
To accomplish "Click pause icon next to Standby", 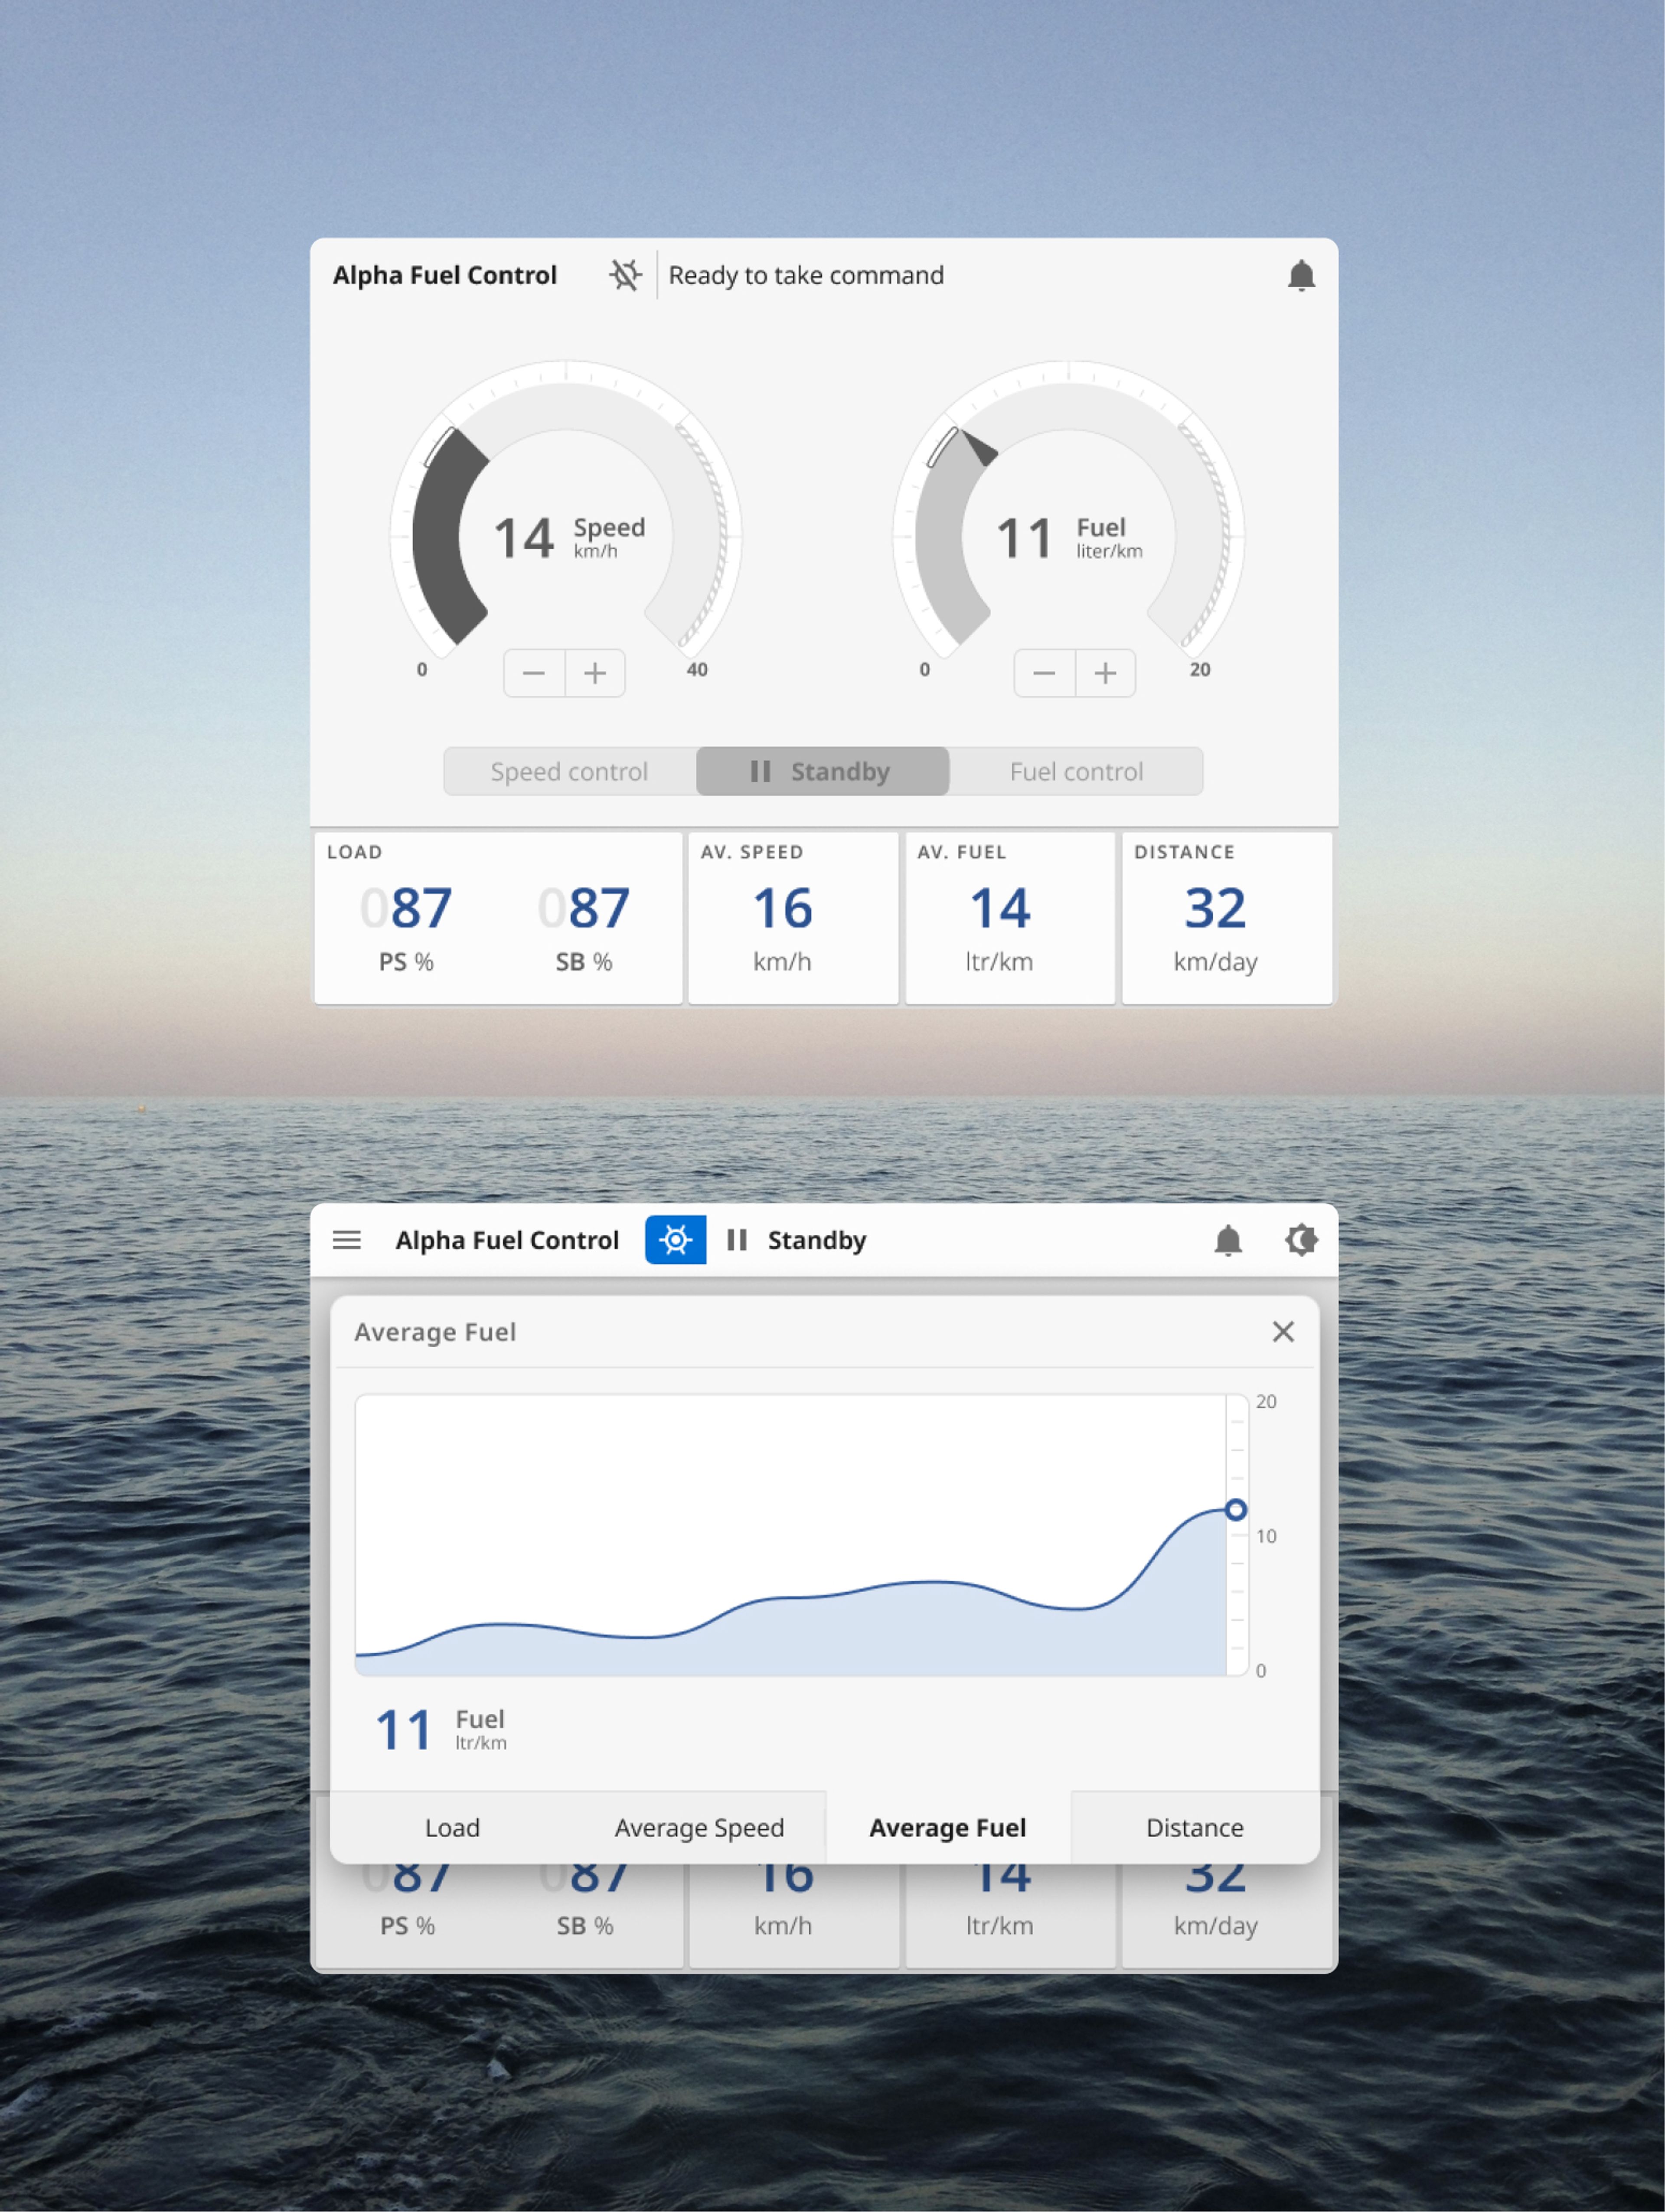I will 737,1240.
